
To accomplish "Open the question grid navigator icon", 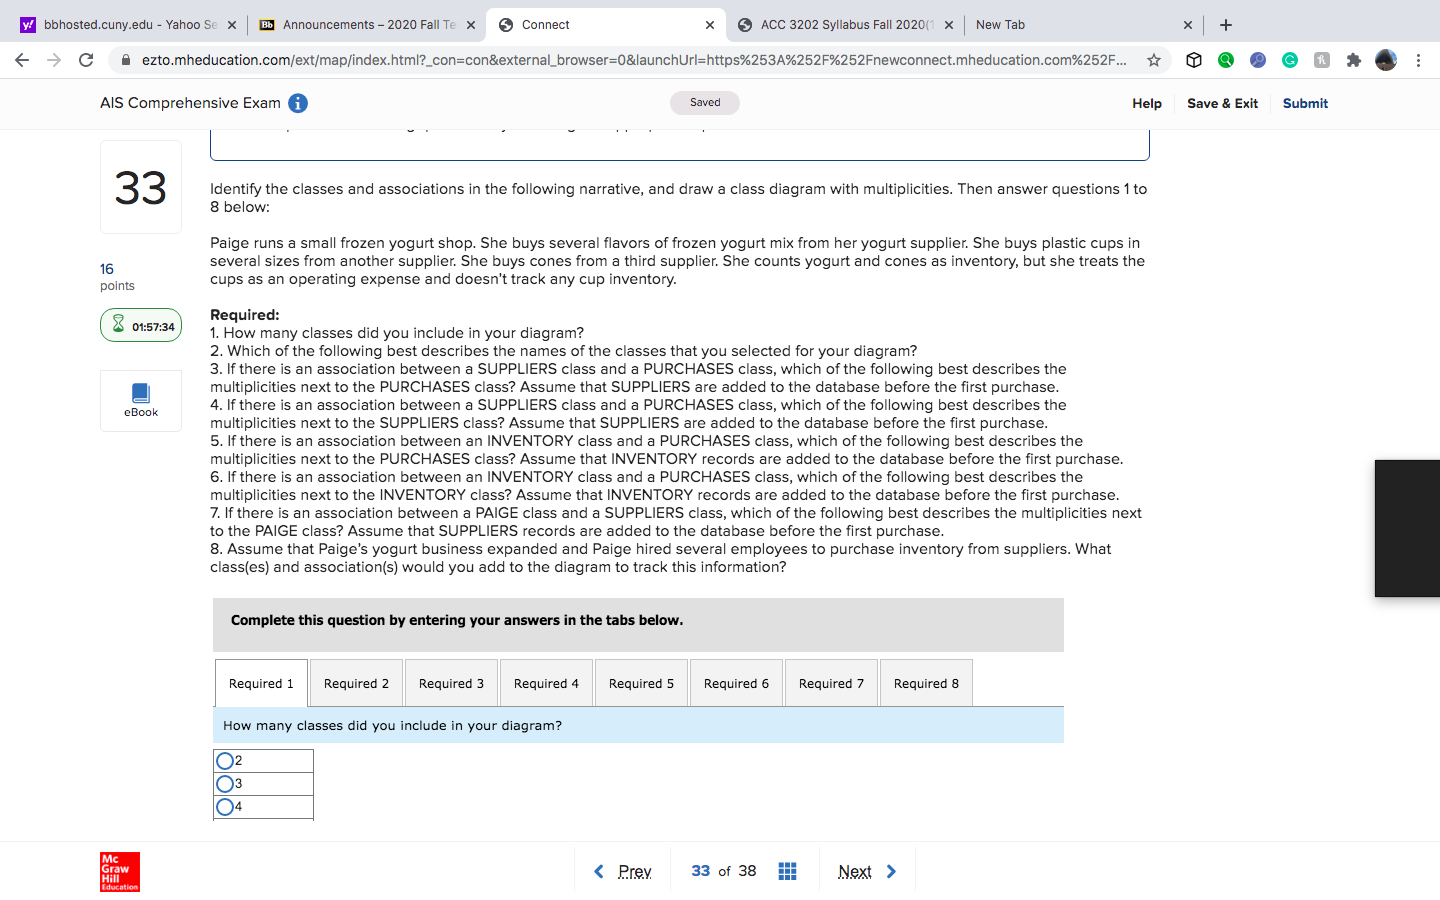I will click(x=787, y=871).
